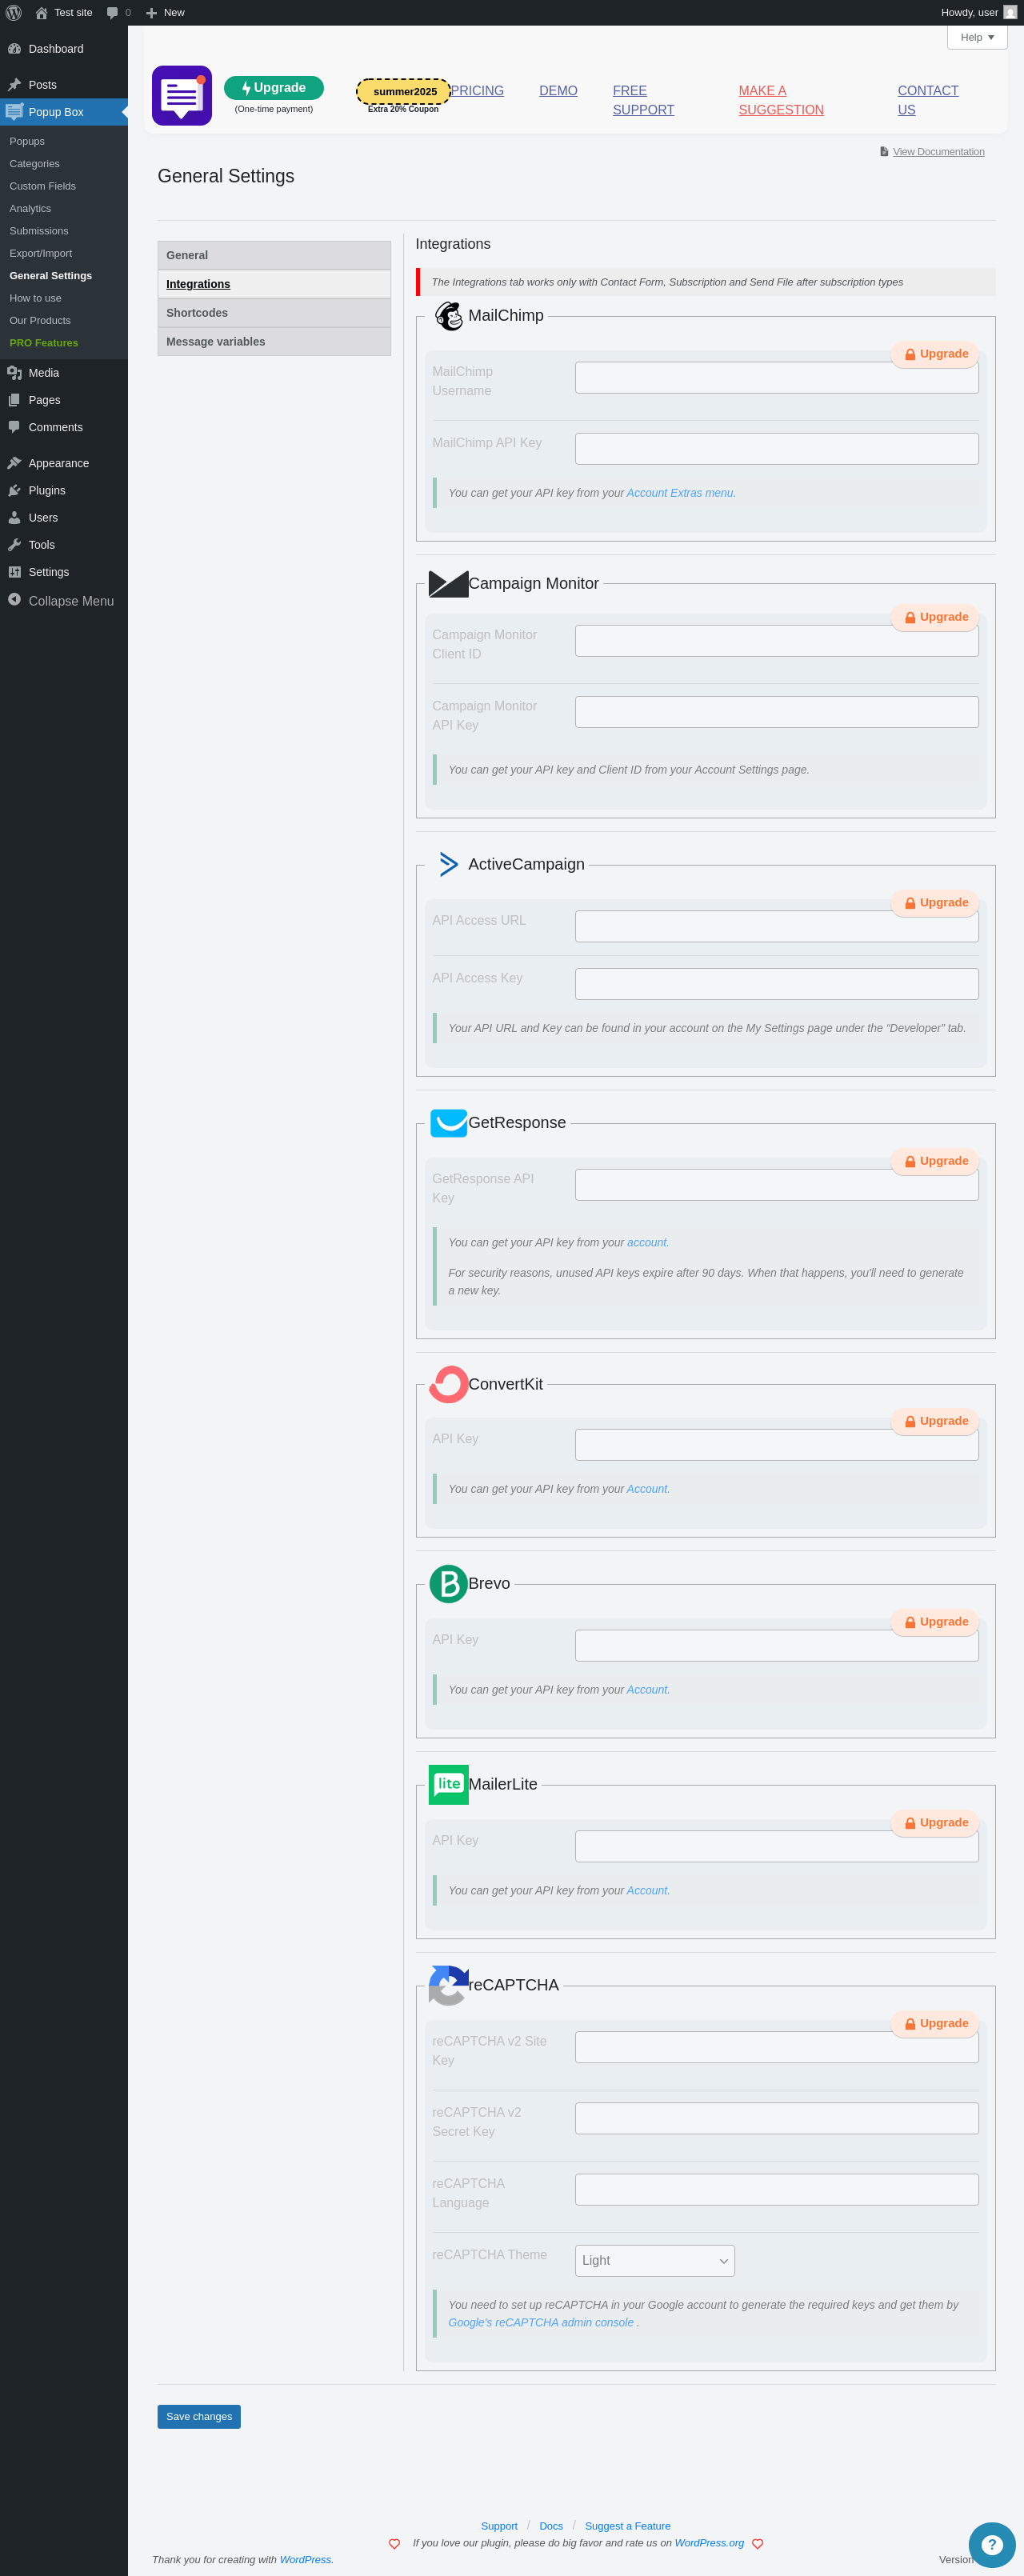Open the reCAPTCHA Theme dropdown showing Light
The image size is (1024, 2576).
(655, 2260)
